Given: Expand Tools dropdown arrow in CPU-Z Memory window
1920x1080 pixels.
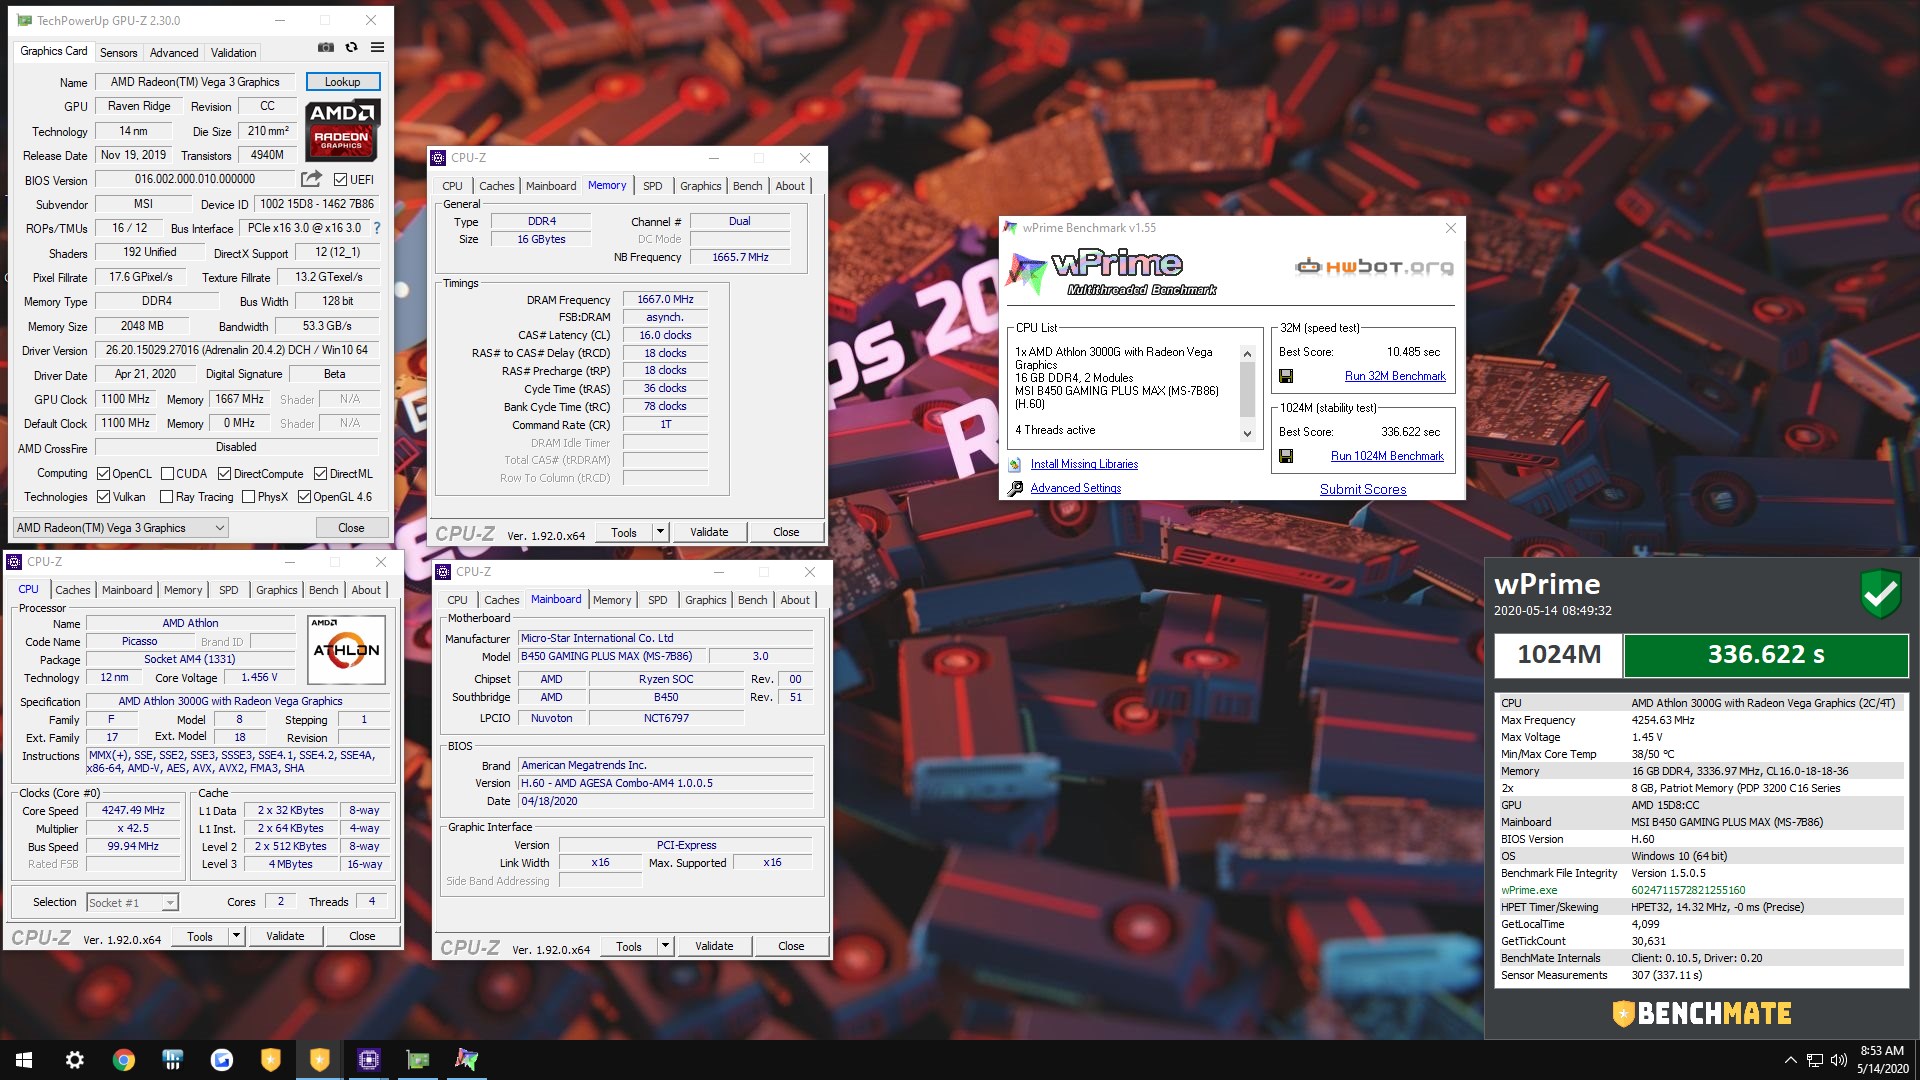Looking at the screenshot, I should click(660, 532).
